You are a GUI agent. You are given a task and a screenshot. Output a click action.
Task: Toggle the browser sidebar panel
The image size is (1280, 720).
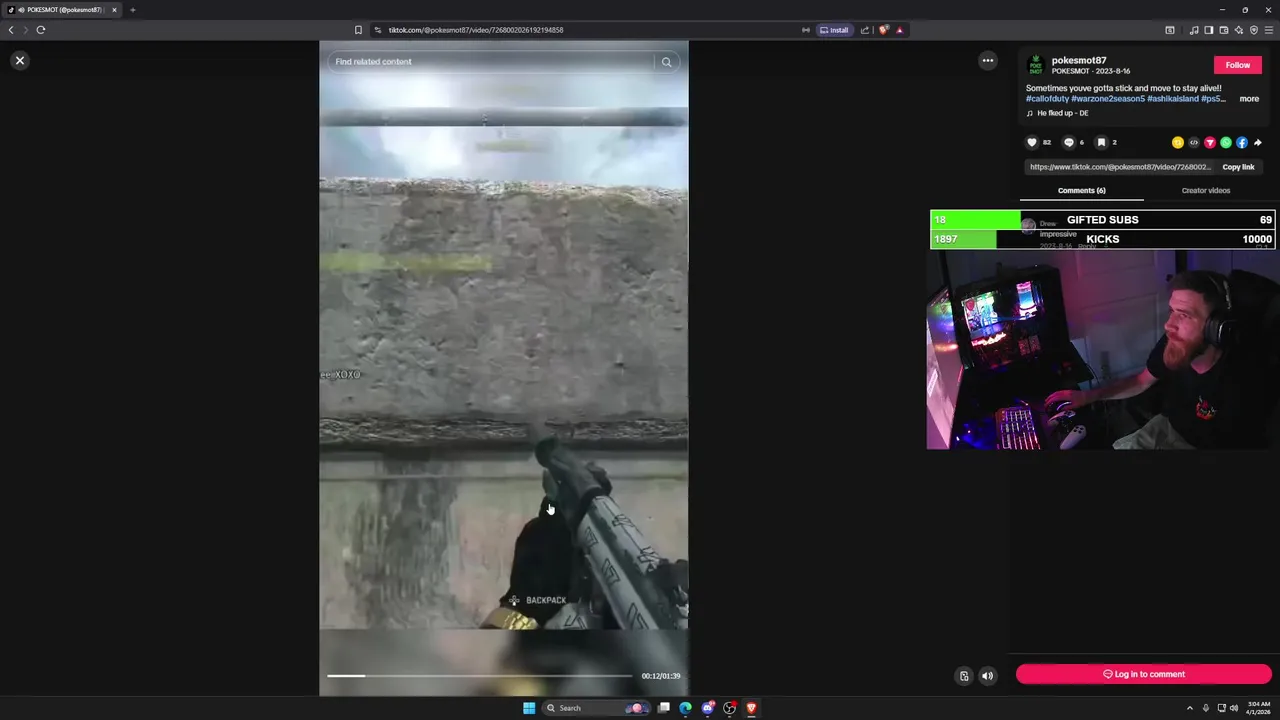tap(1208, 30)
